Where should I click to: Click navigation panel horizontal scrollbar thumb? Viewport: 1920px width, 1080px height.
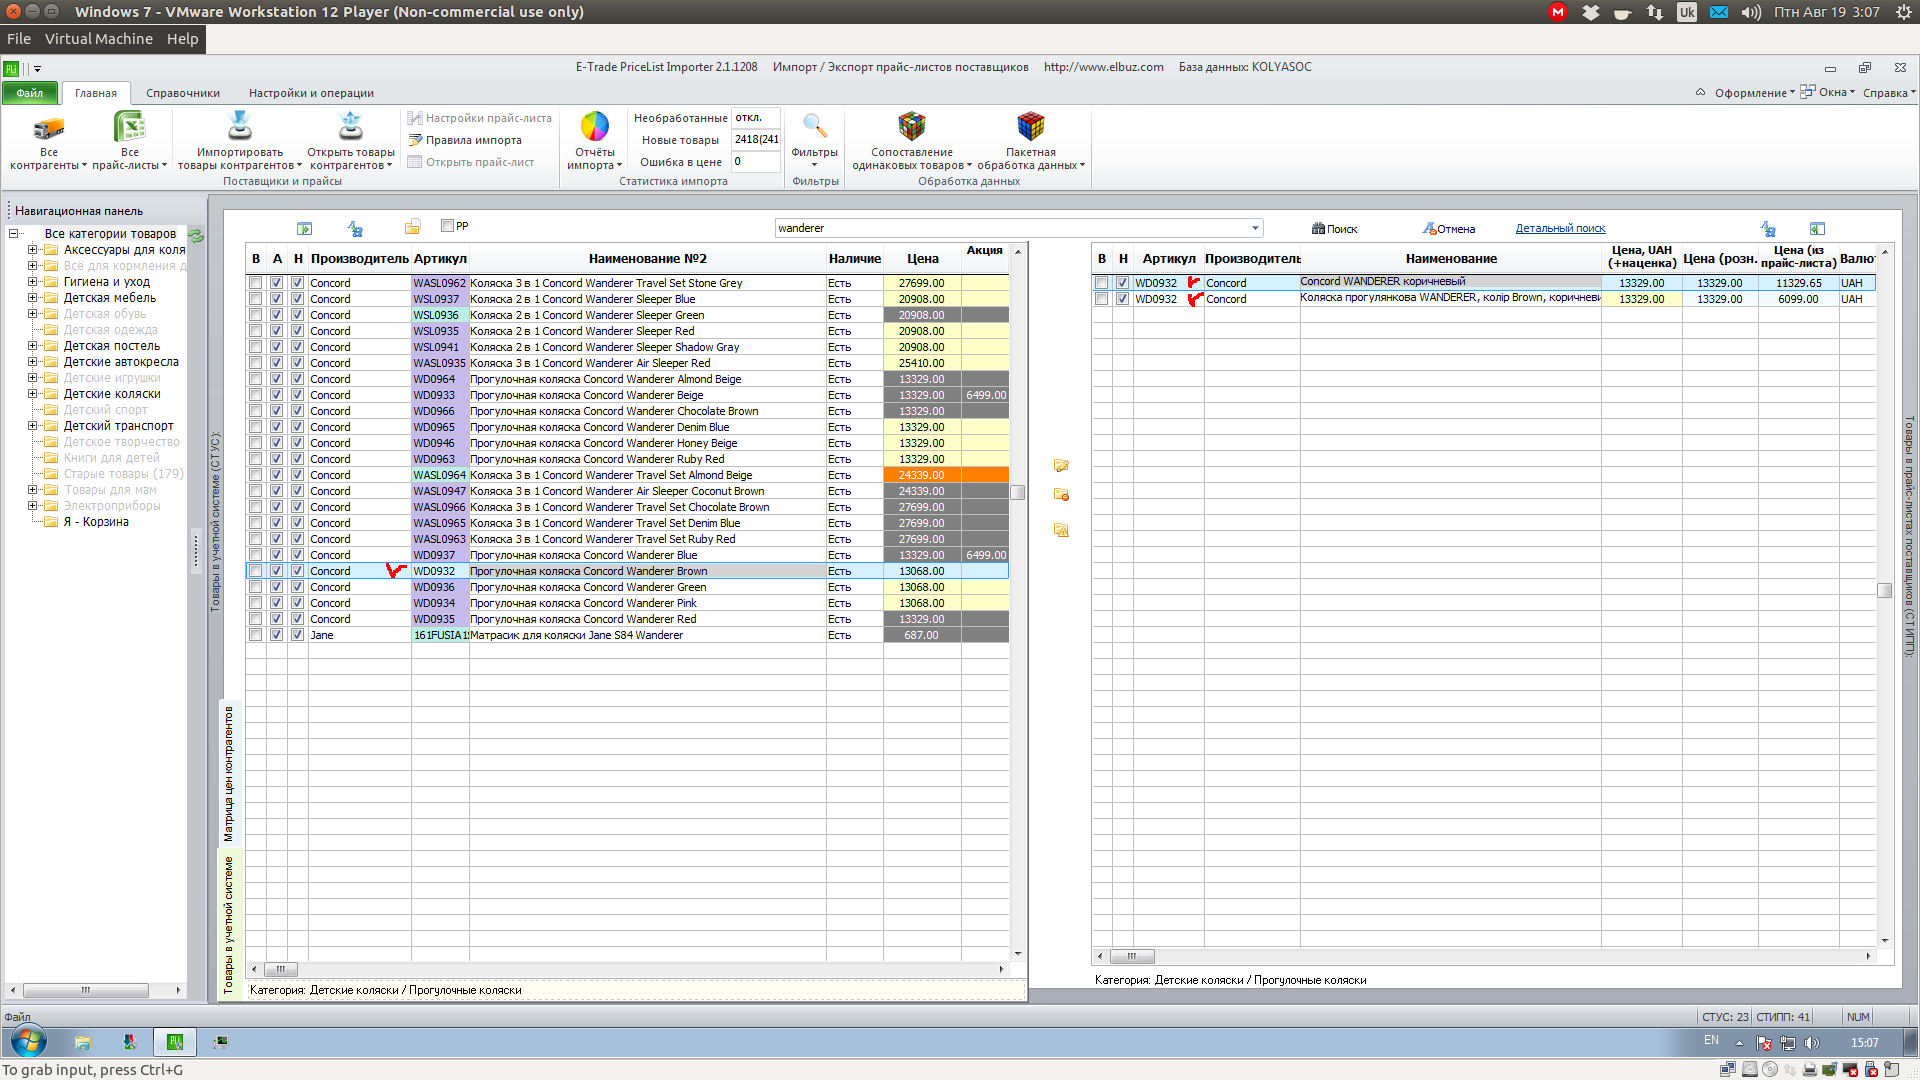(x=86, y=990)
